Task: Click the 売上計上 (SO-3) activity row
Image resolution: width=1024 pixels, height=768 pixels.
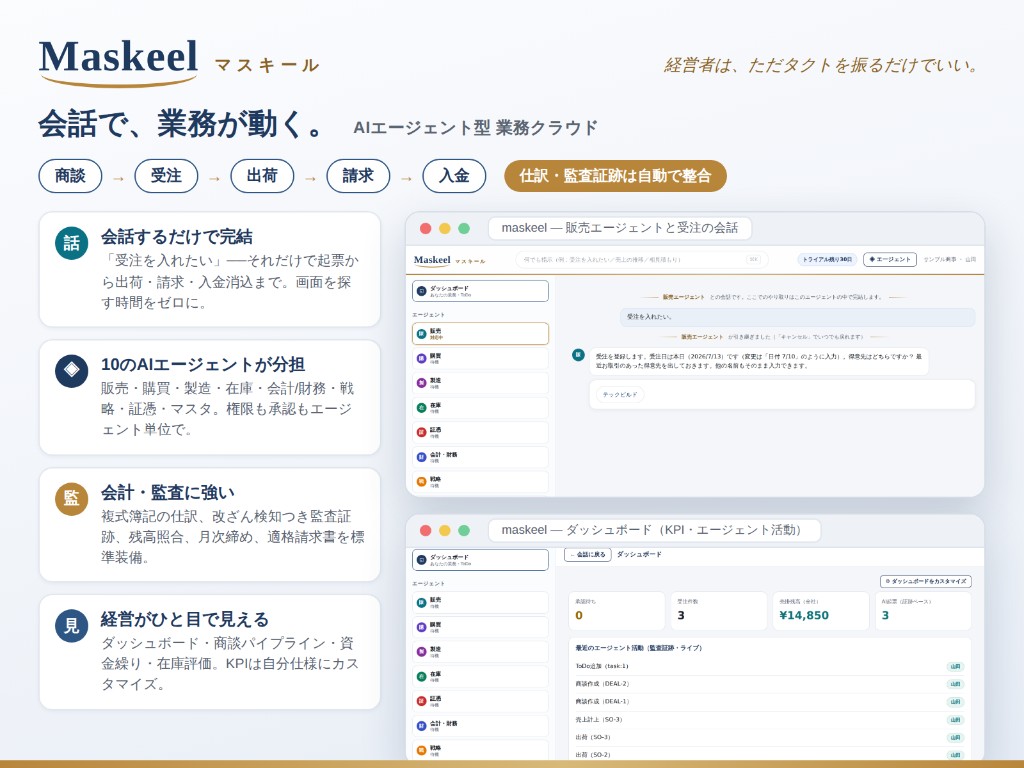Action: (x=769, y=720)
